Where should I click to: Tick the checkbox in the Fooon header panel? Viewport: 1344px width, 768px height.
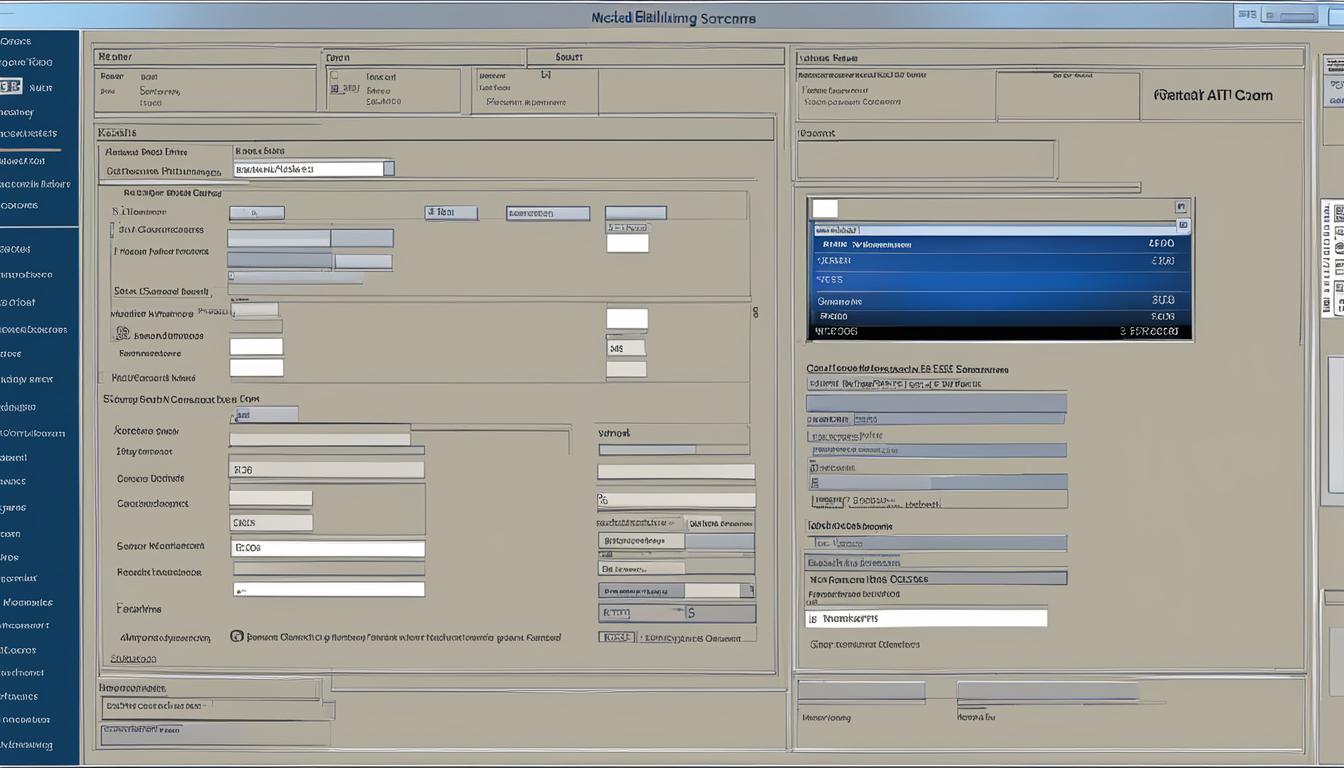pyautogui.click(x=334, y=75)
